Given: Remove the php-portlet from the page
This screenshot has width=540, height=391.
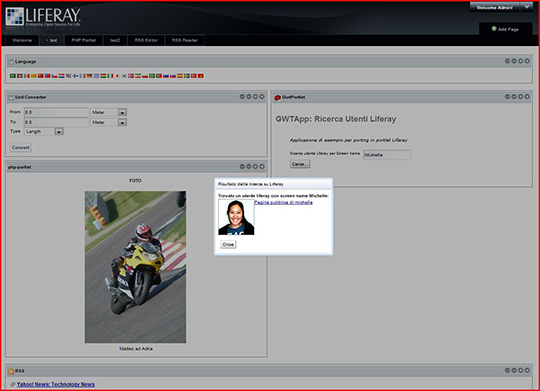Looking at the screenshot, I should pyautogui.click(x=262, y=166).
